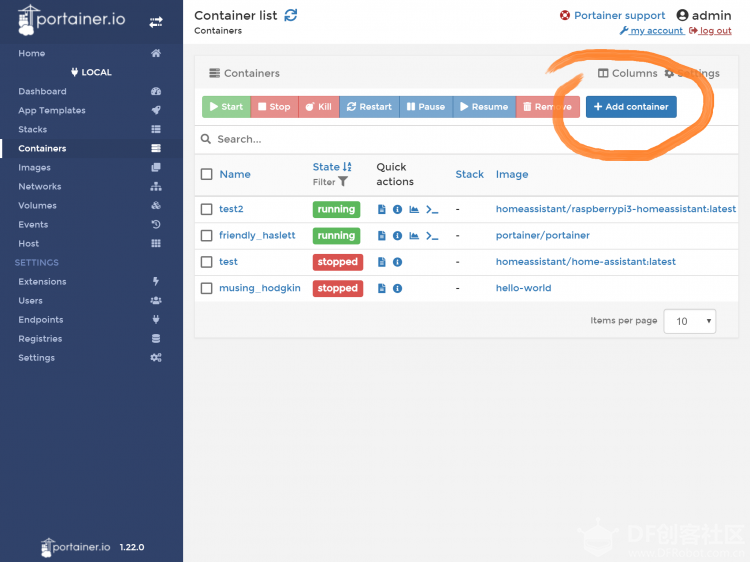Viewport: 750px width, 562px height.
Task: Toggle the select-all containers checkbox
Action: coord(207,174)
